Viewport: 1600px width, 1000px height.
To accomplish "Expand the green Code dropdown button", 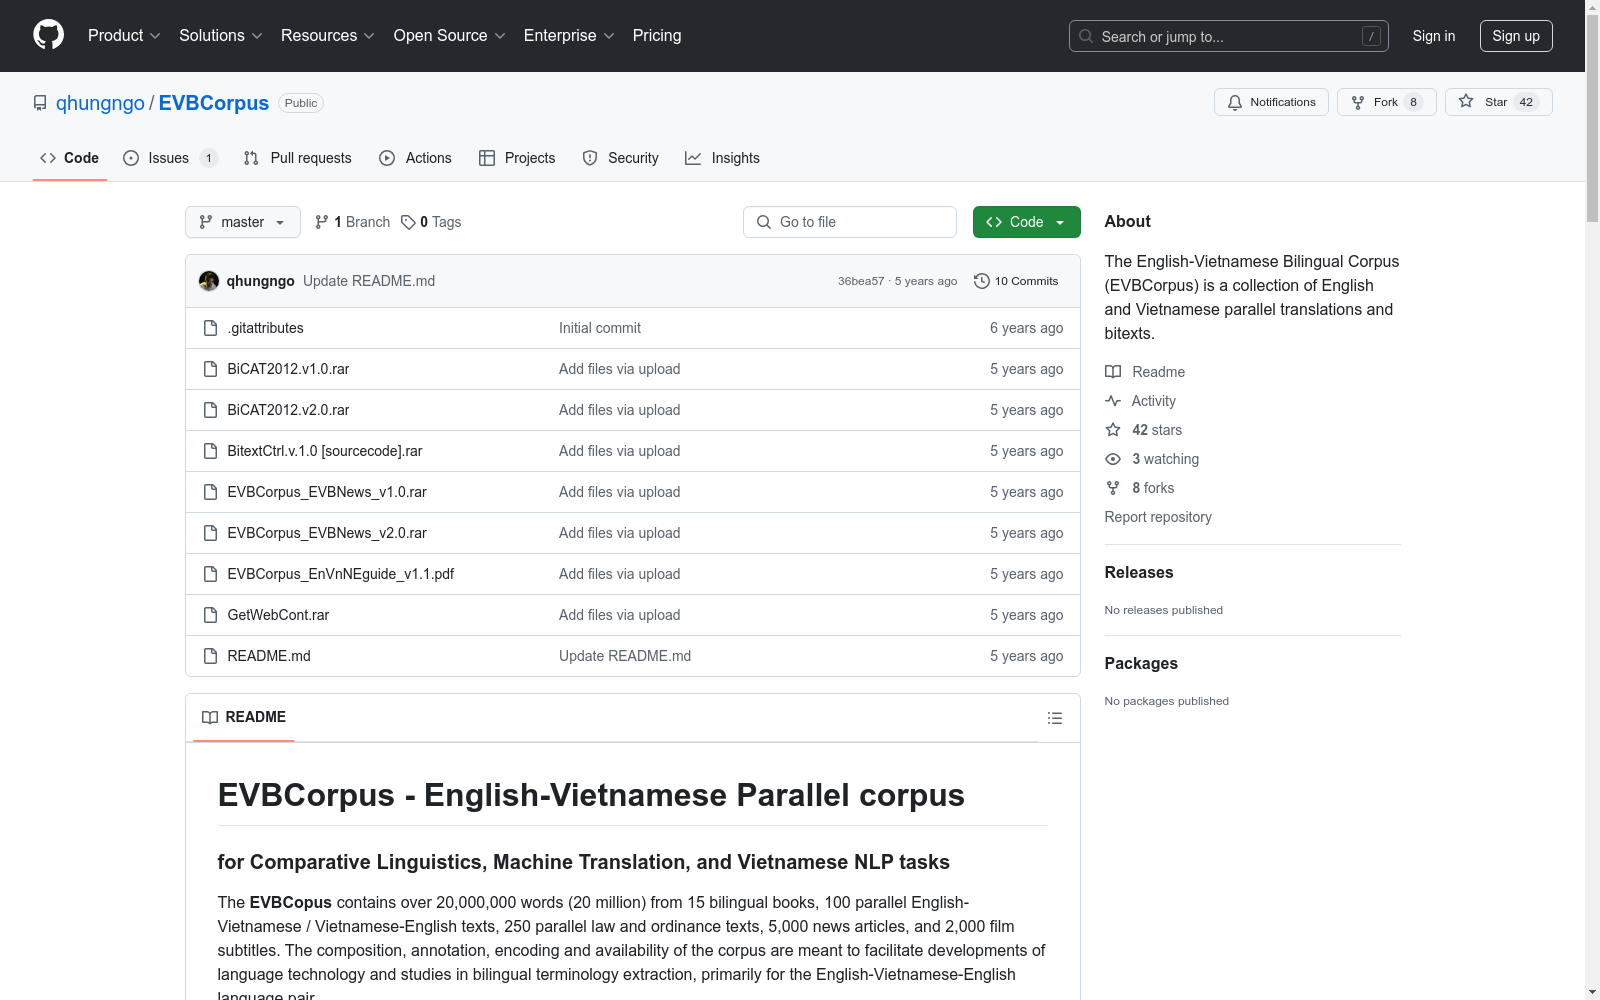I will [x=1026, y=222].
